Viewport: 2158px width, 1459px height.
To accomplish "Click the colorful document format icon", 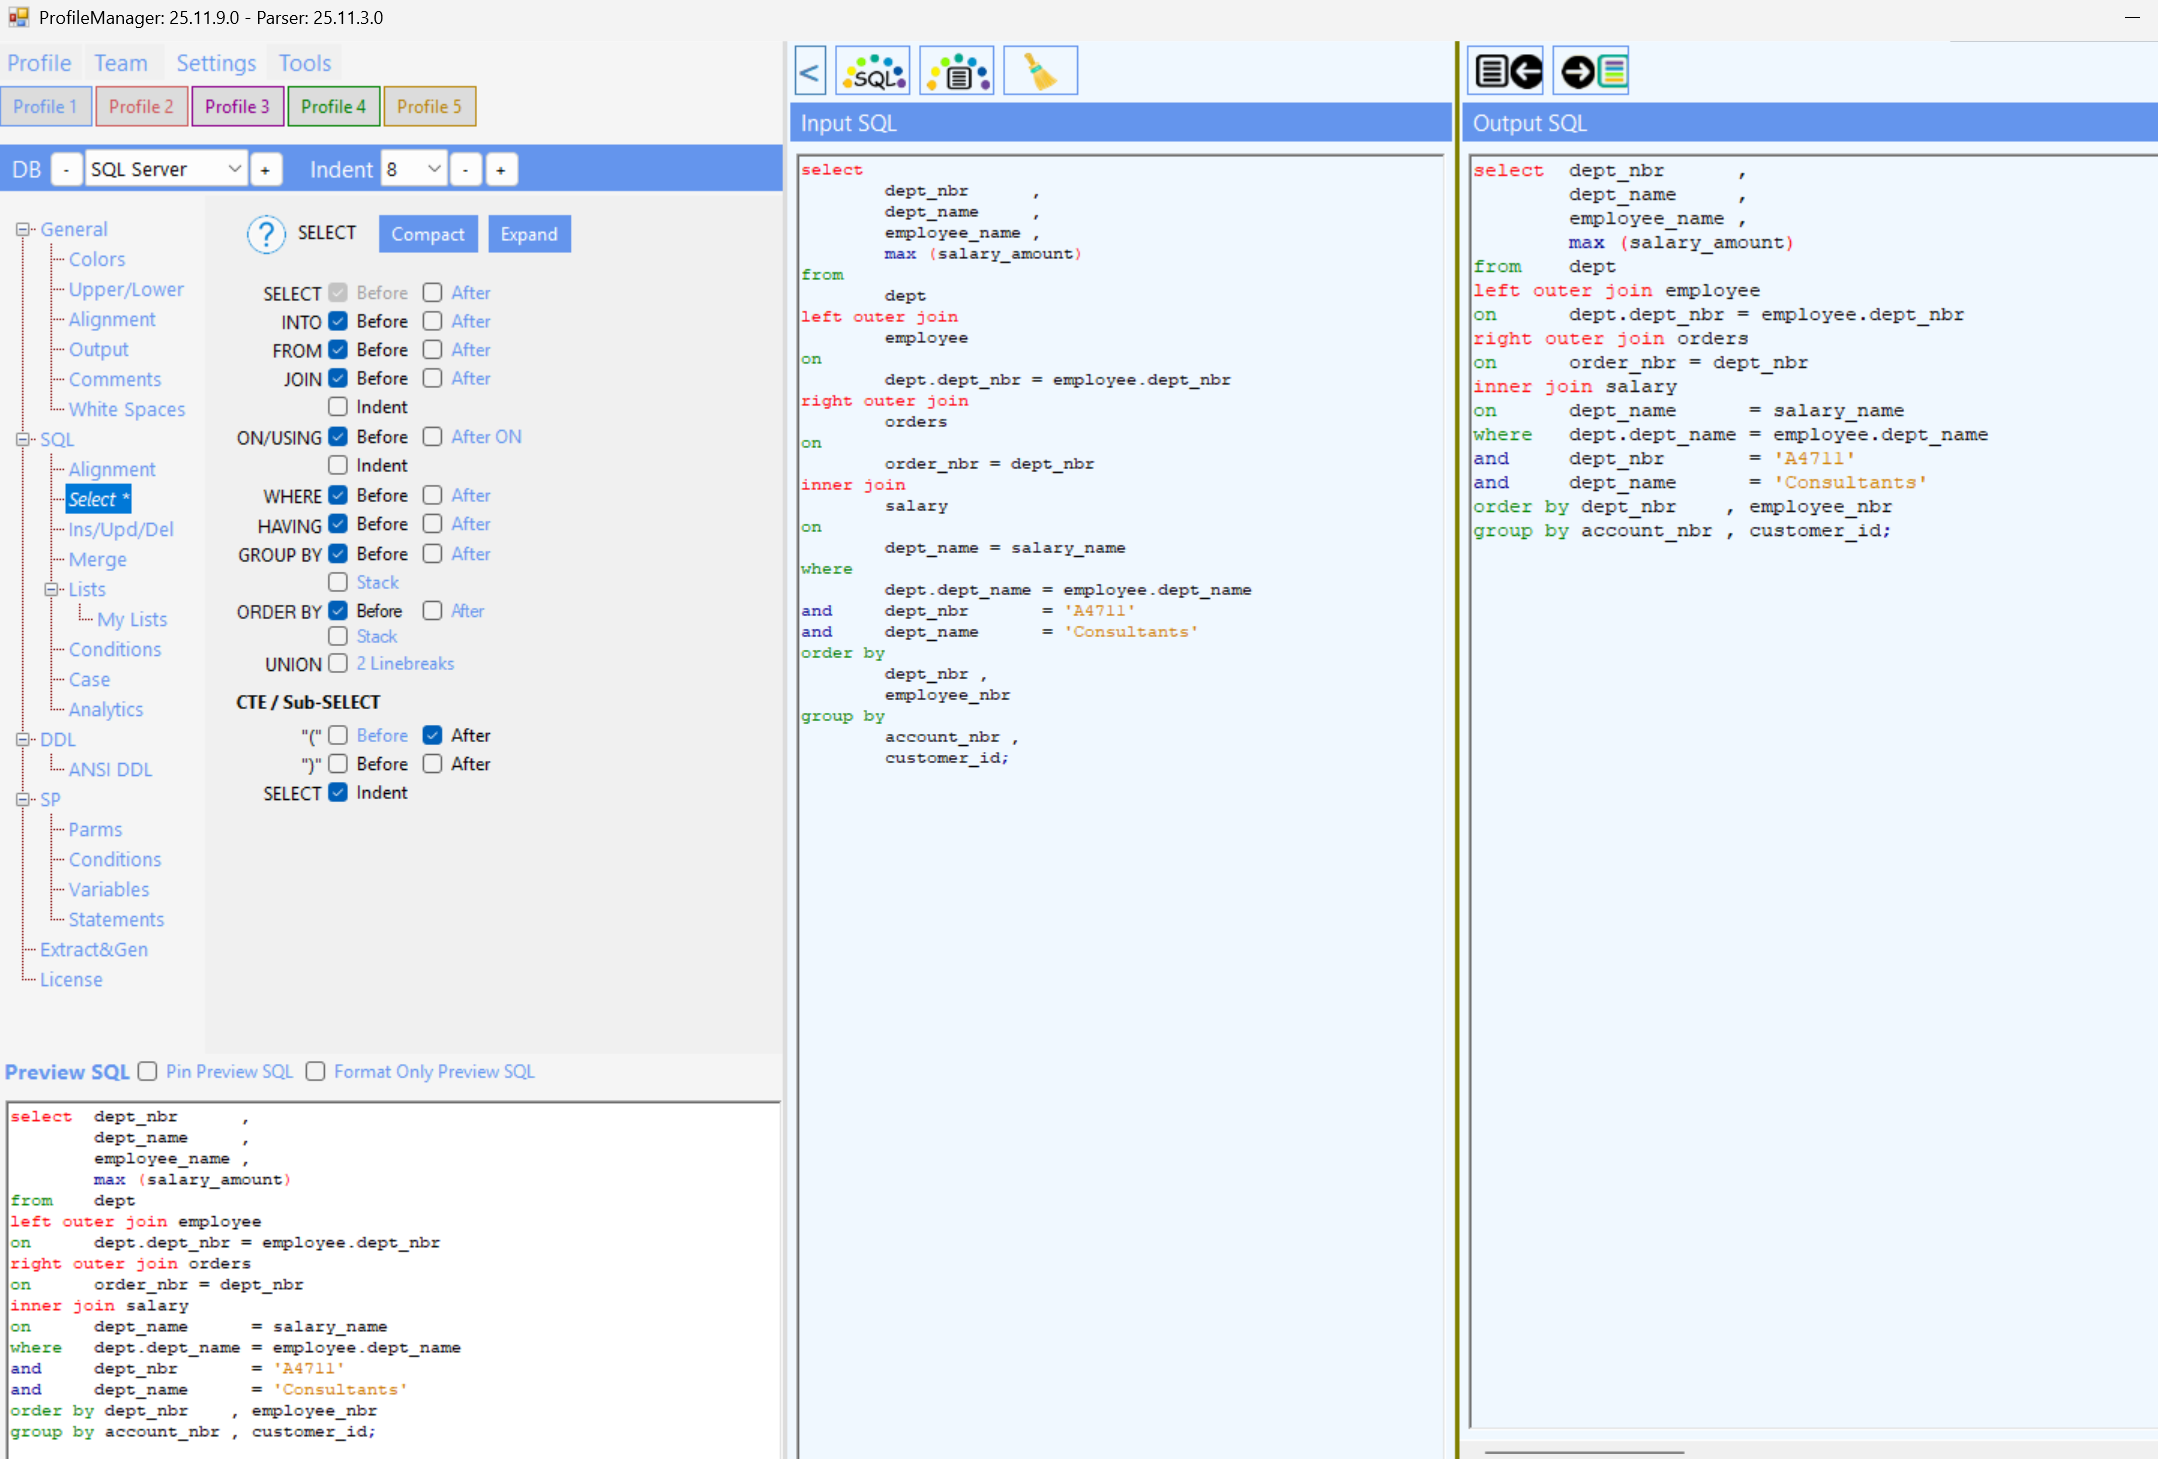I will pos(957,72).
